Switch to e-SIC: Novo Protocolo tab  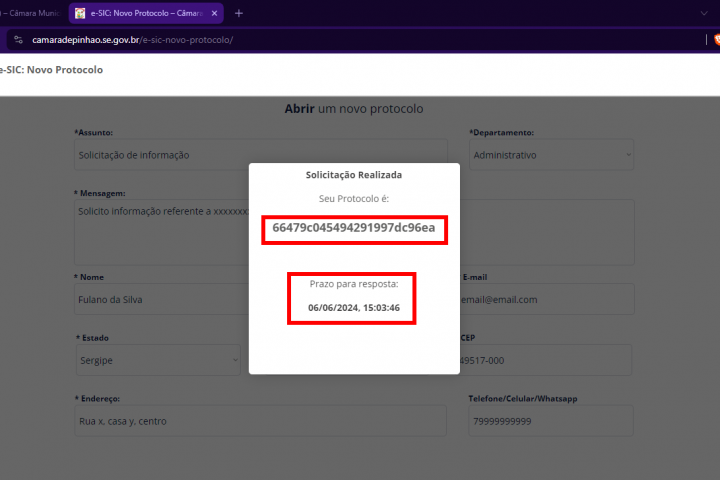click(147, 13)
